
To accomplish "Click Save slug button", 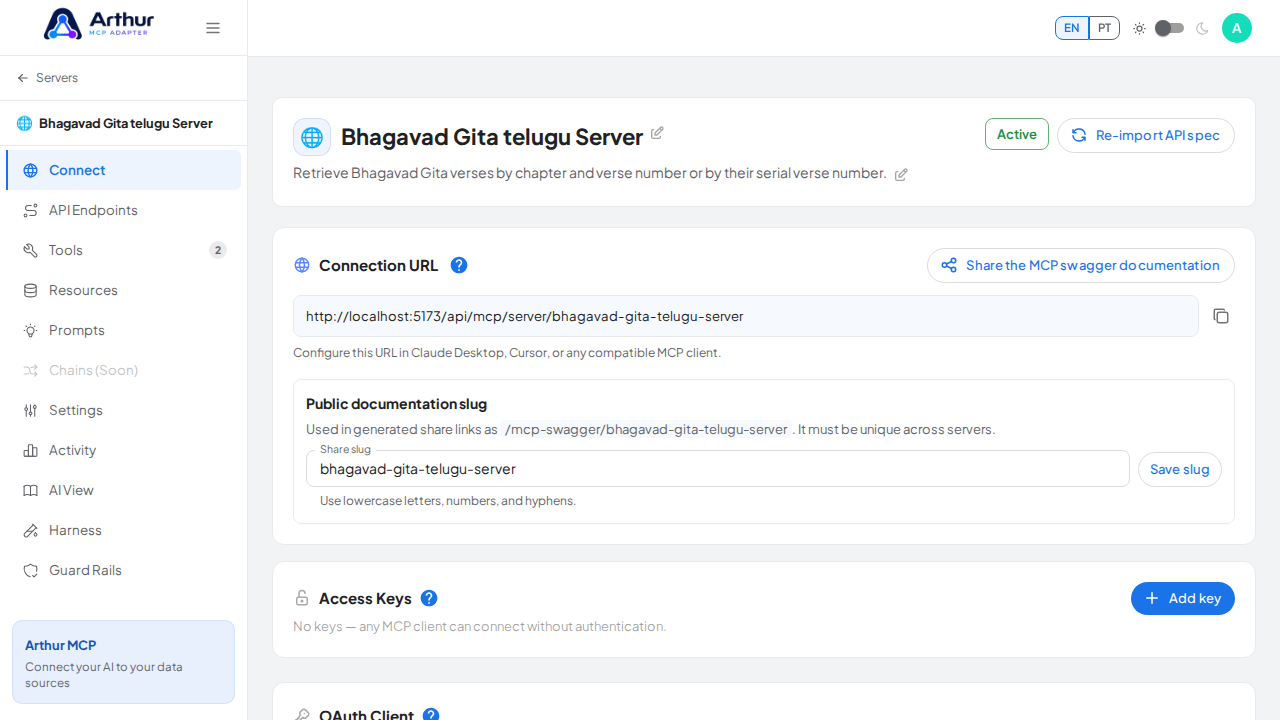I will tap(1180, 469).
